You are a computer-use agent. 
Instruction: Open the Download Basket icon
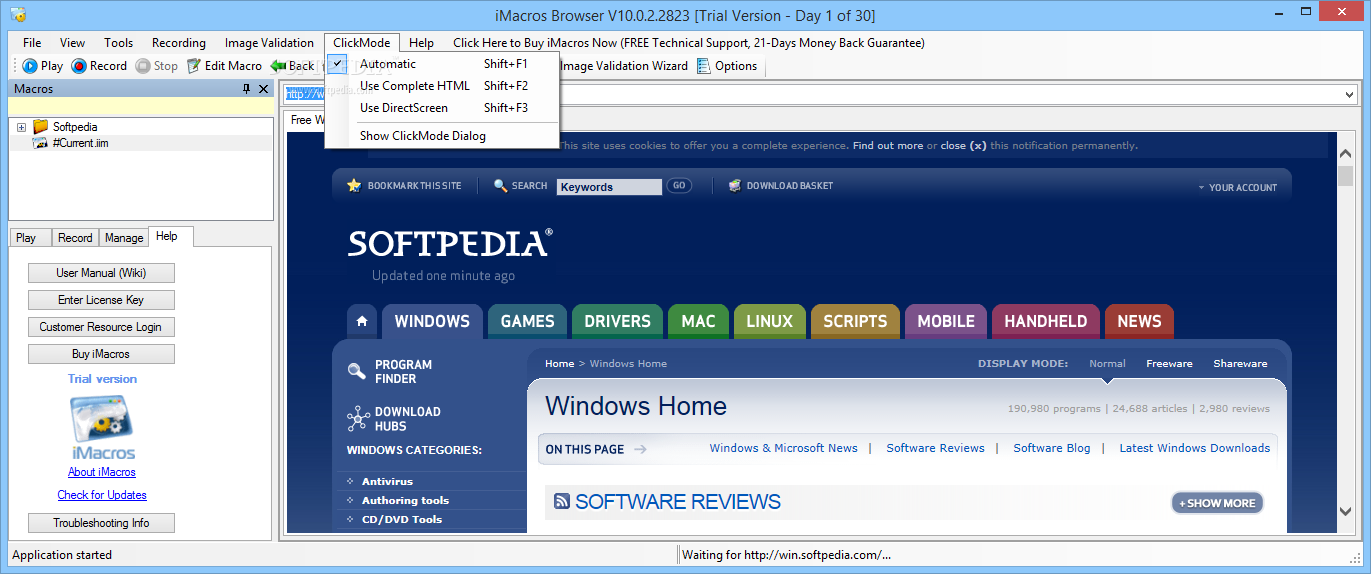tap(735, 186)
